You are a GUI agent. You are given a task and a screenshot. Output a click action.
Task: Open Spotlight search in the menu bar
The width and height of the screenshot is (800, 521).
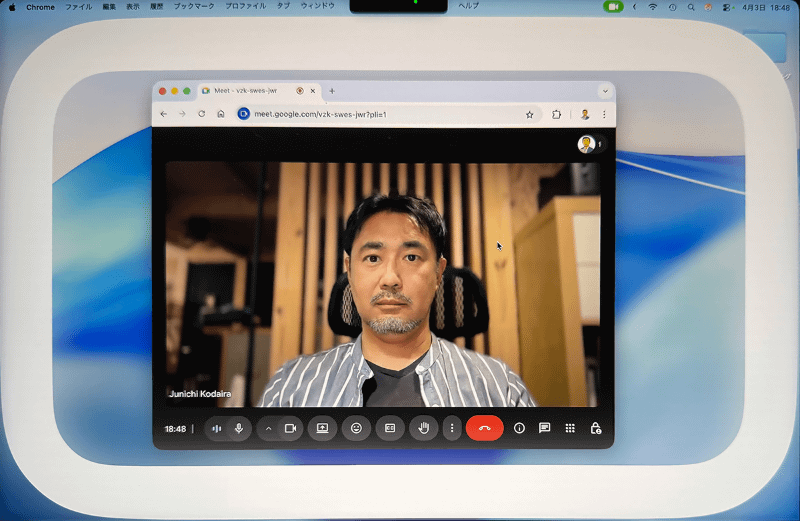[691, 8]
